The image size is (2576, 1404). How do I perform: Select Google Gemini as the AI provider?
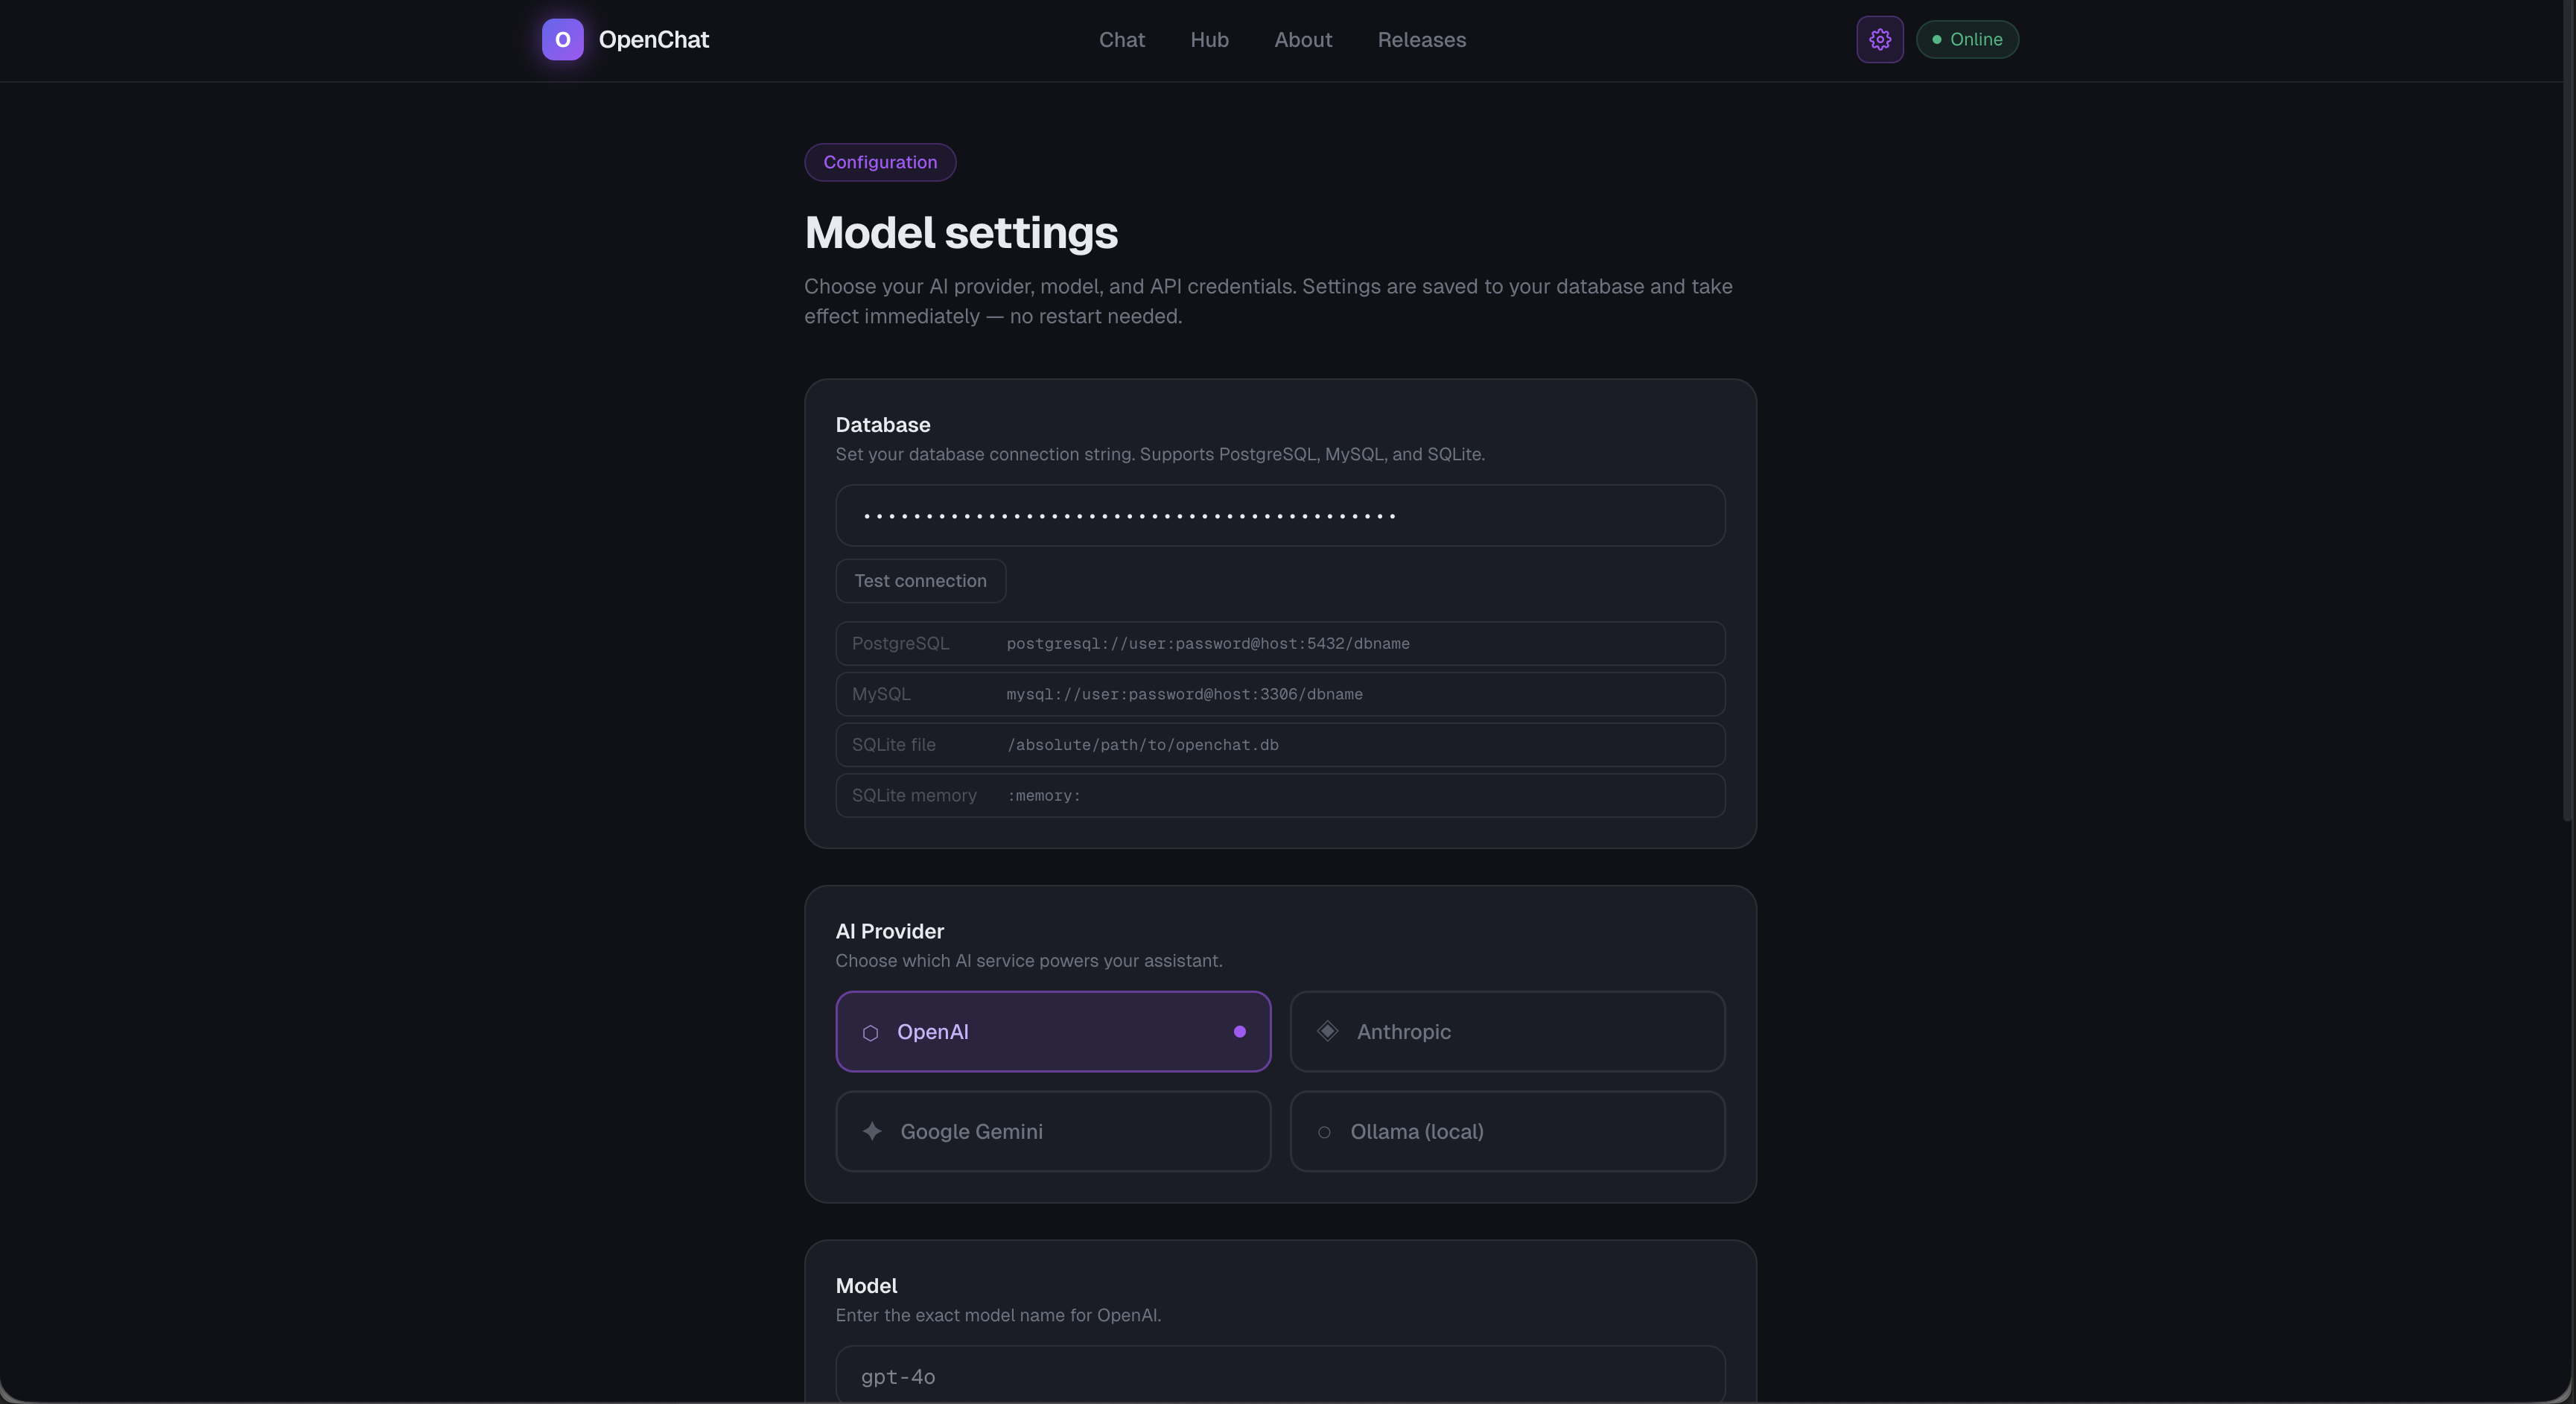click(1052, 1132)
